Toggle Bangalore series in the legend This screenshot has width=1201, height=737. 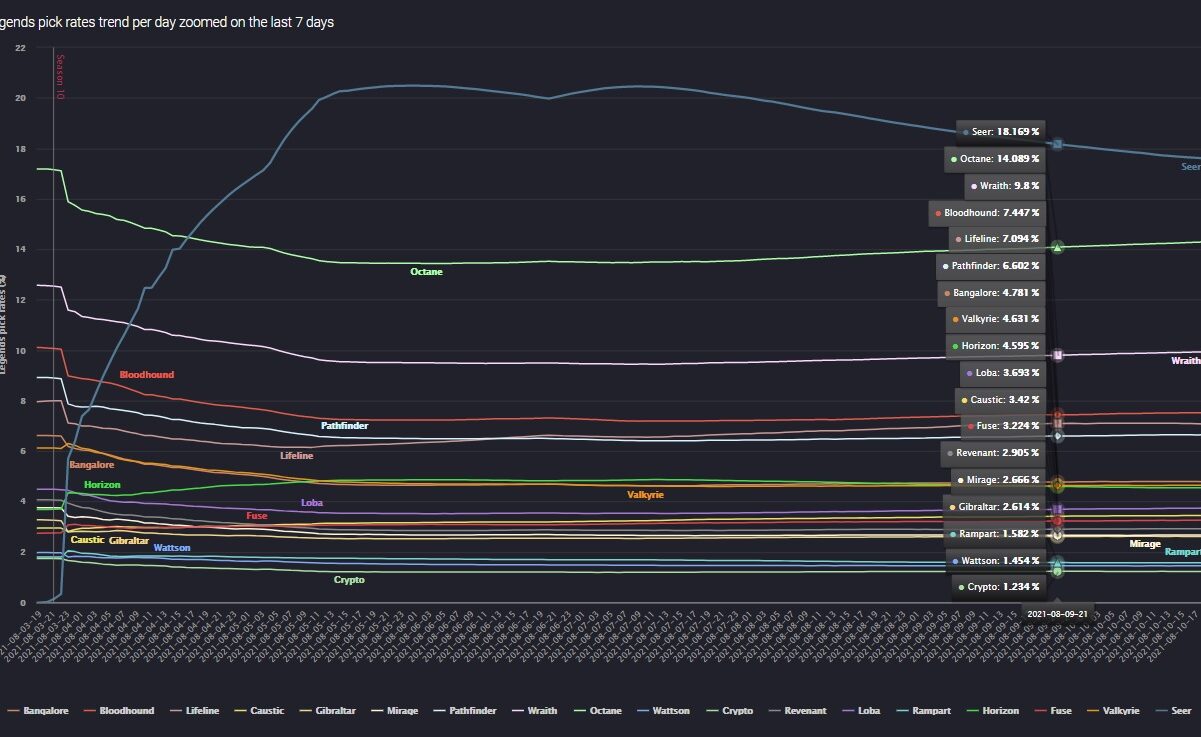(38, 711)
